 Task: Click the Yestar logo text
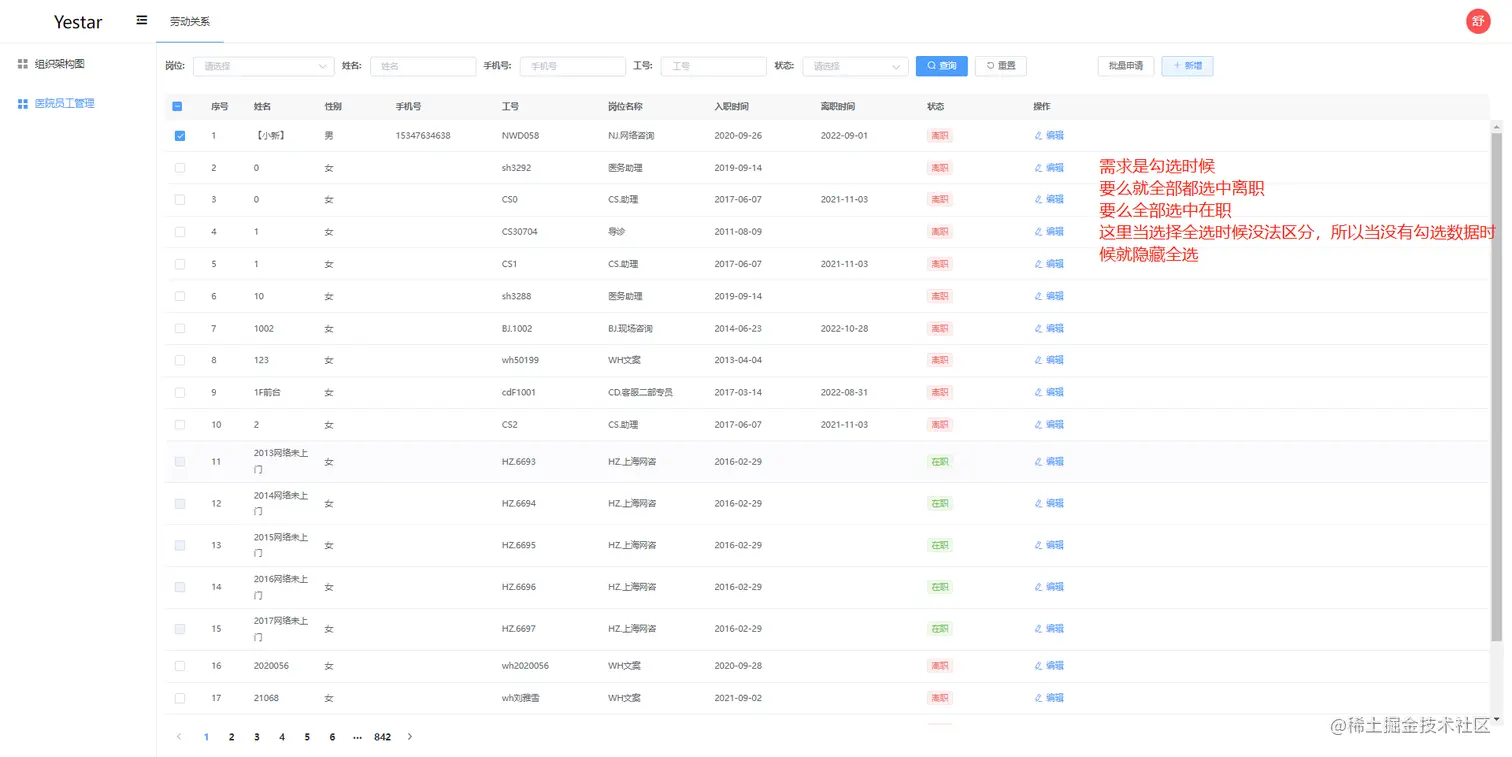[78, 22]
